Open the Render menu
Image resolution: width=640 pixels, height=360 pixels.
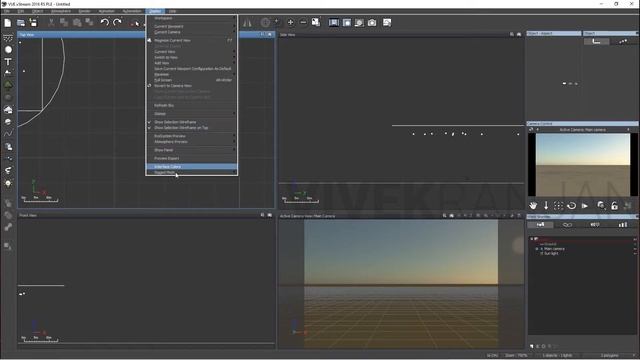84,11
